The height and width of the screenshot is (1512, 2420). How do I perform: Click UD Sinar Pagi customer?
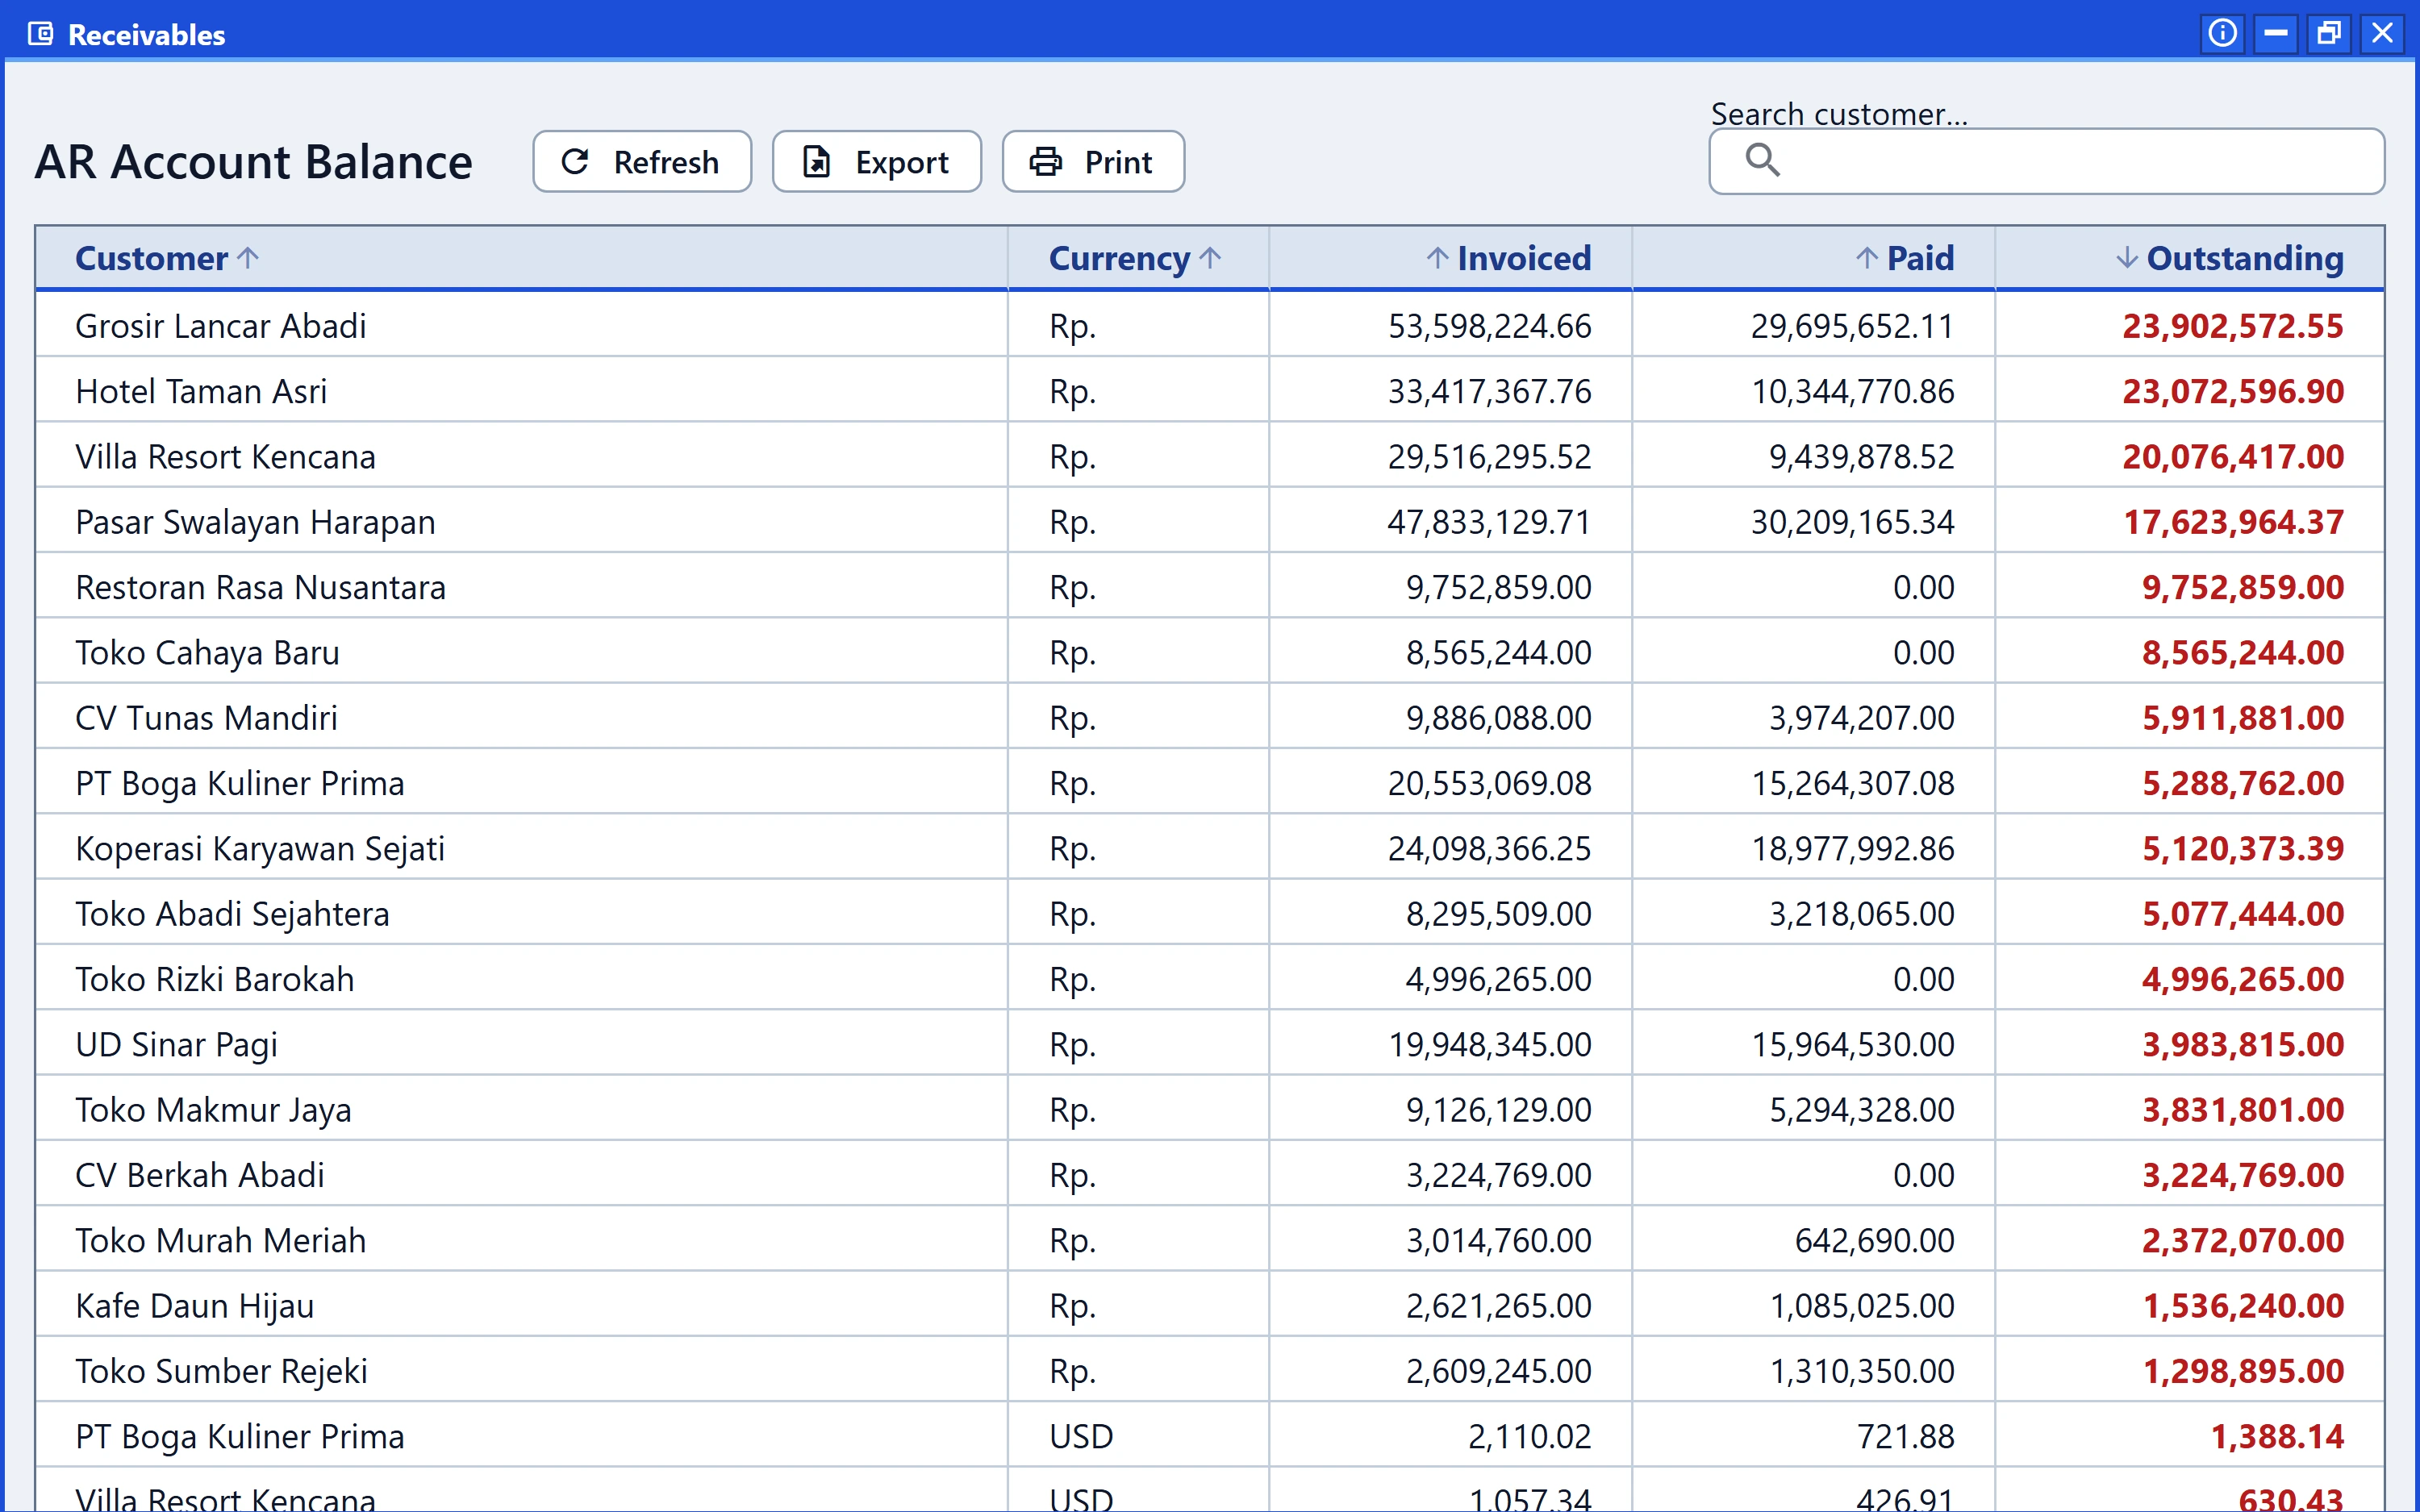176,1044
